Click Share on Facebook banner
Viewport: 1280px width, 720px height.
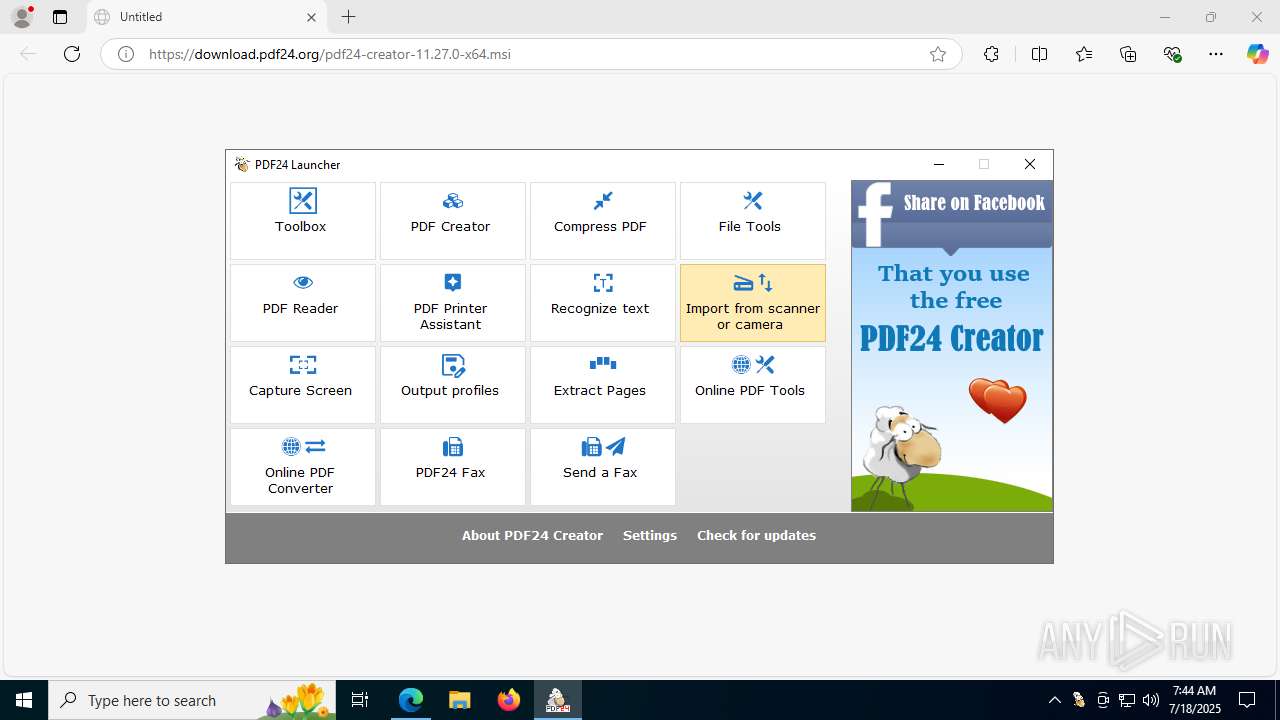[952, 213]
